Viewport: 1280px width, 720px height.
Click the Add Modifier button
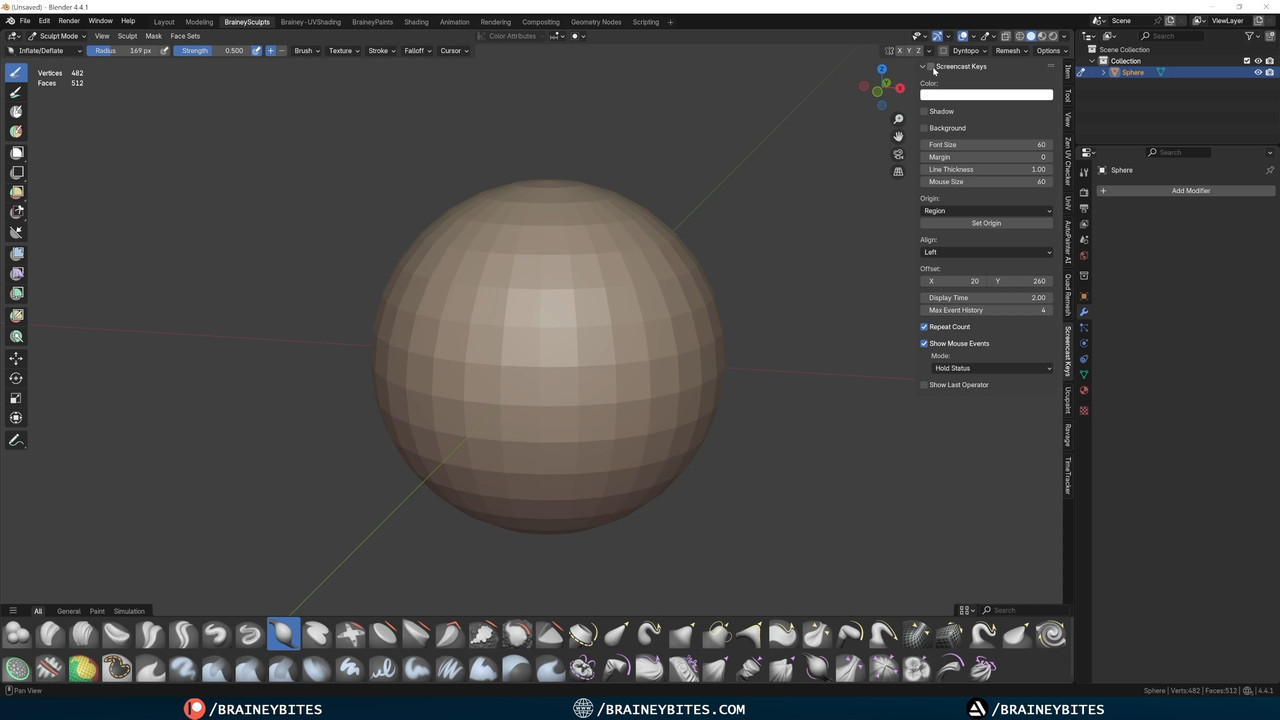click(x=1190, y=191)
